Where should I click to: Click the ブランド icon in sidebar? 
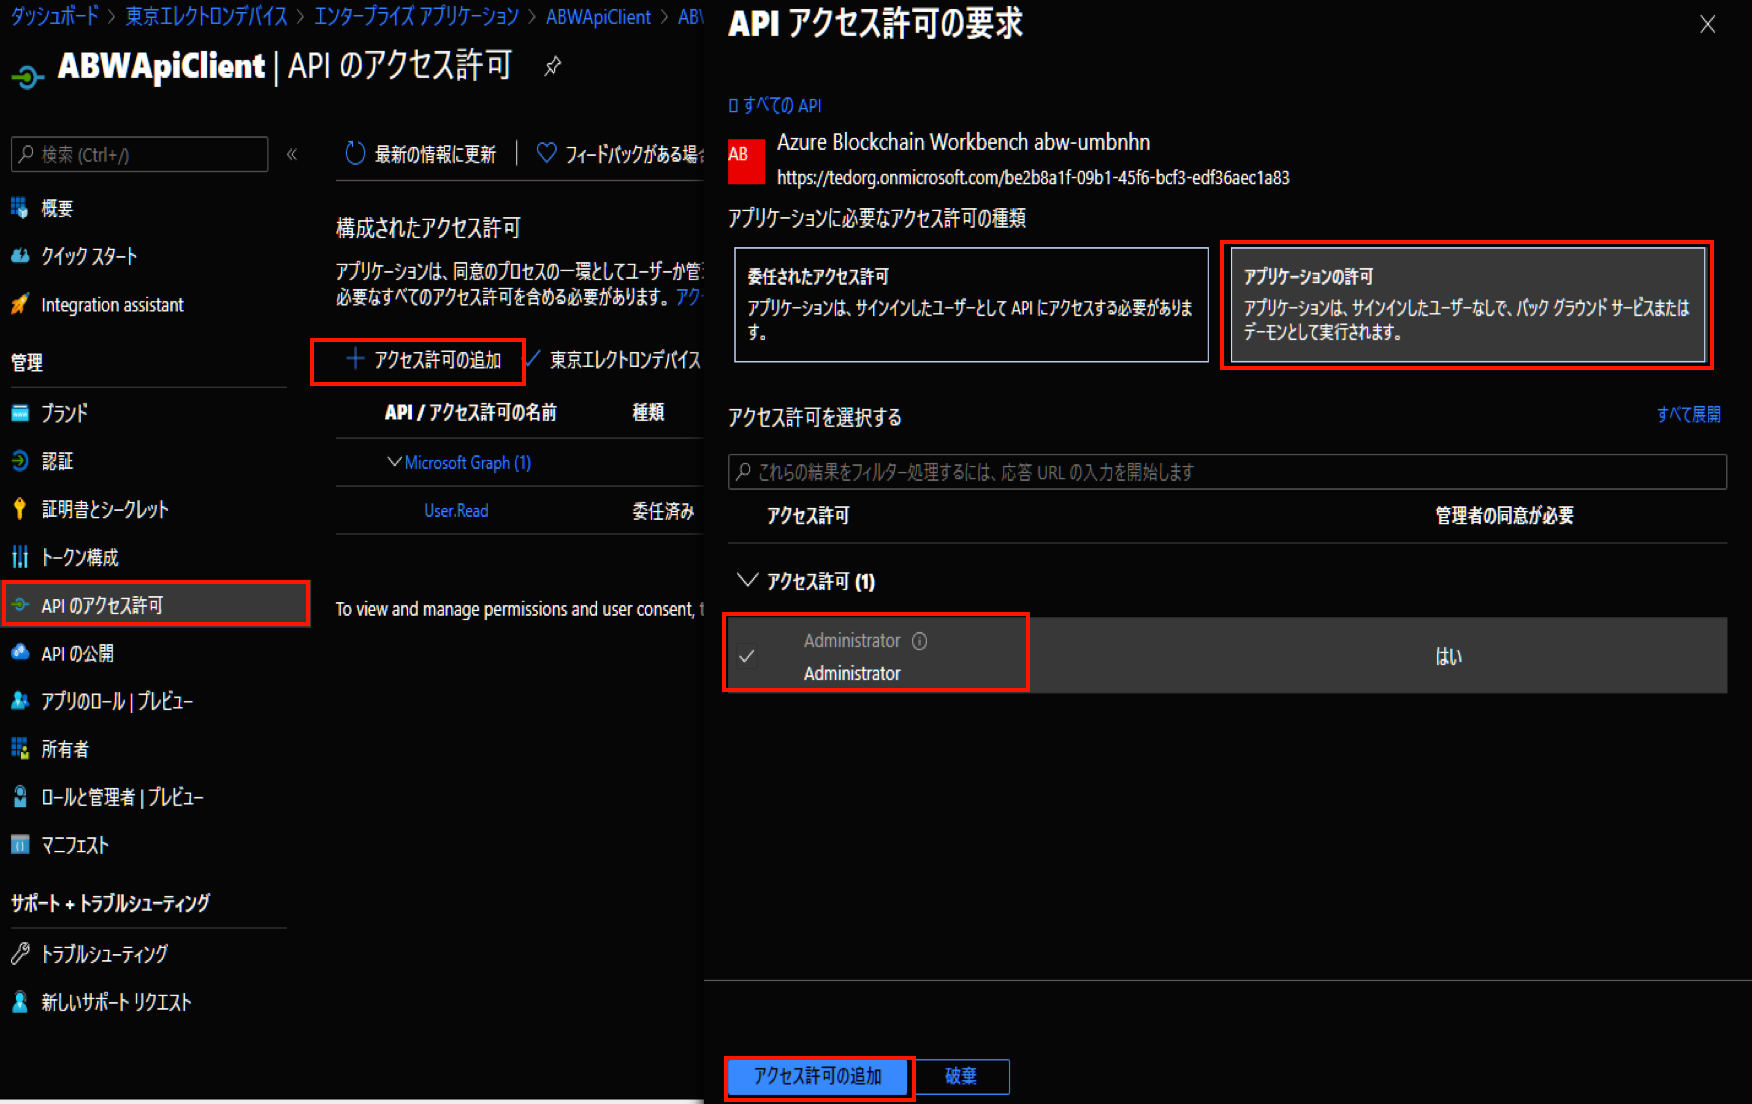coord(20,413)
